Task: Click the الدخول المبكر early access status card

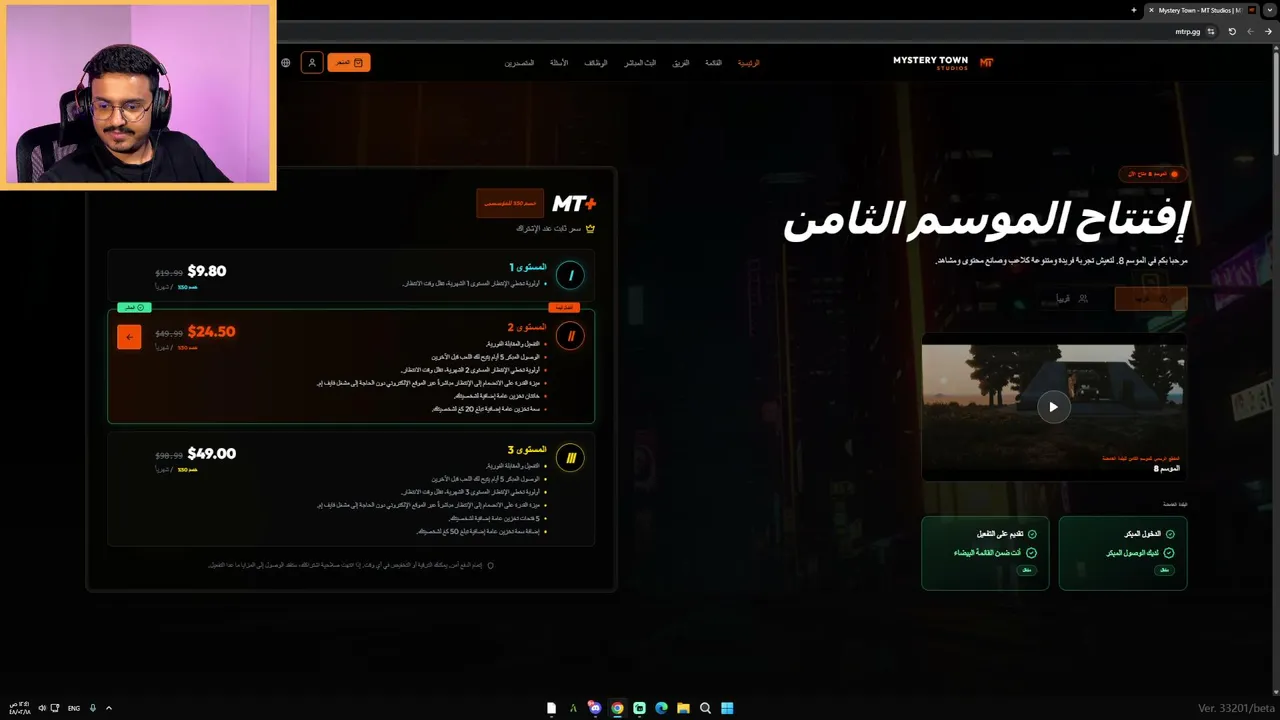Action: click(1123, 553)
